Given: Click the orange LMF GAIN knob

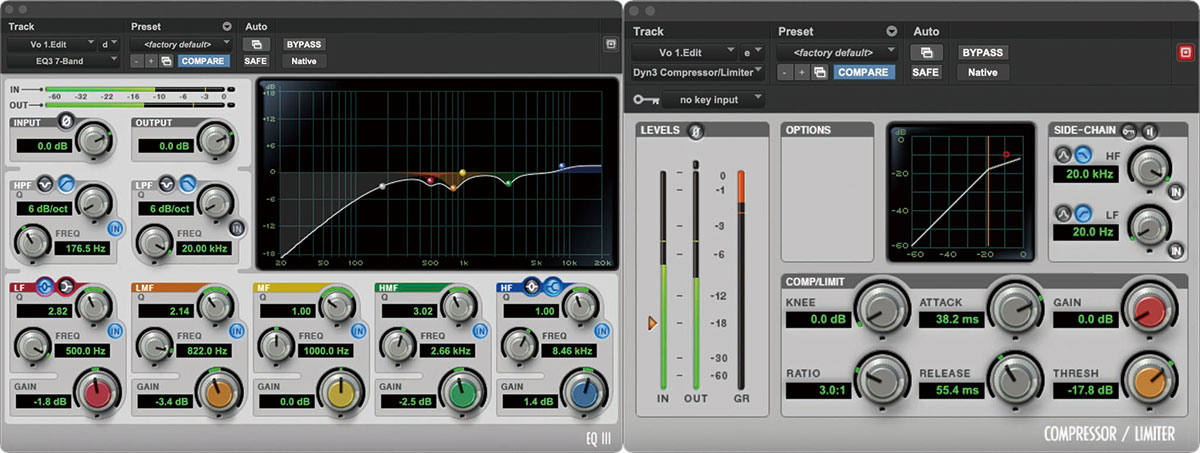Looking at the screenshot, I should click(x=221, y=391).
